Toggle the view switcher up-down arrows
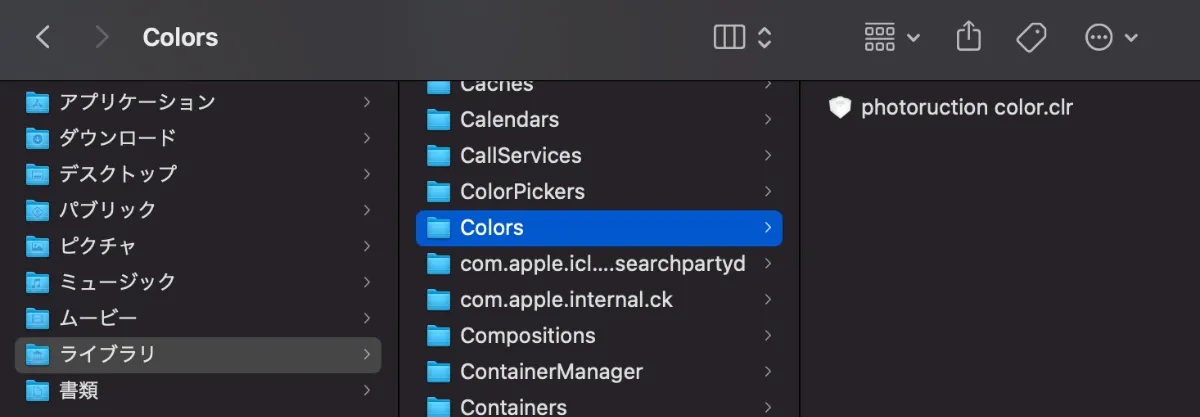The image size is (1200, 417). tap(765, 38)
